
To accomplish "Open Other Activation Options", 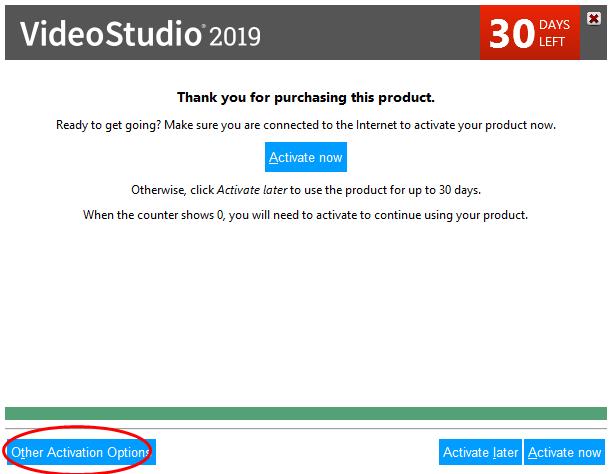I will point(81,452).
